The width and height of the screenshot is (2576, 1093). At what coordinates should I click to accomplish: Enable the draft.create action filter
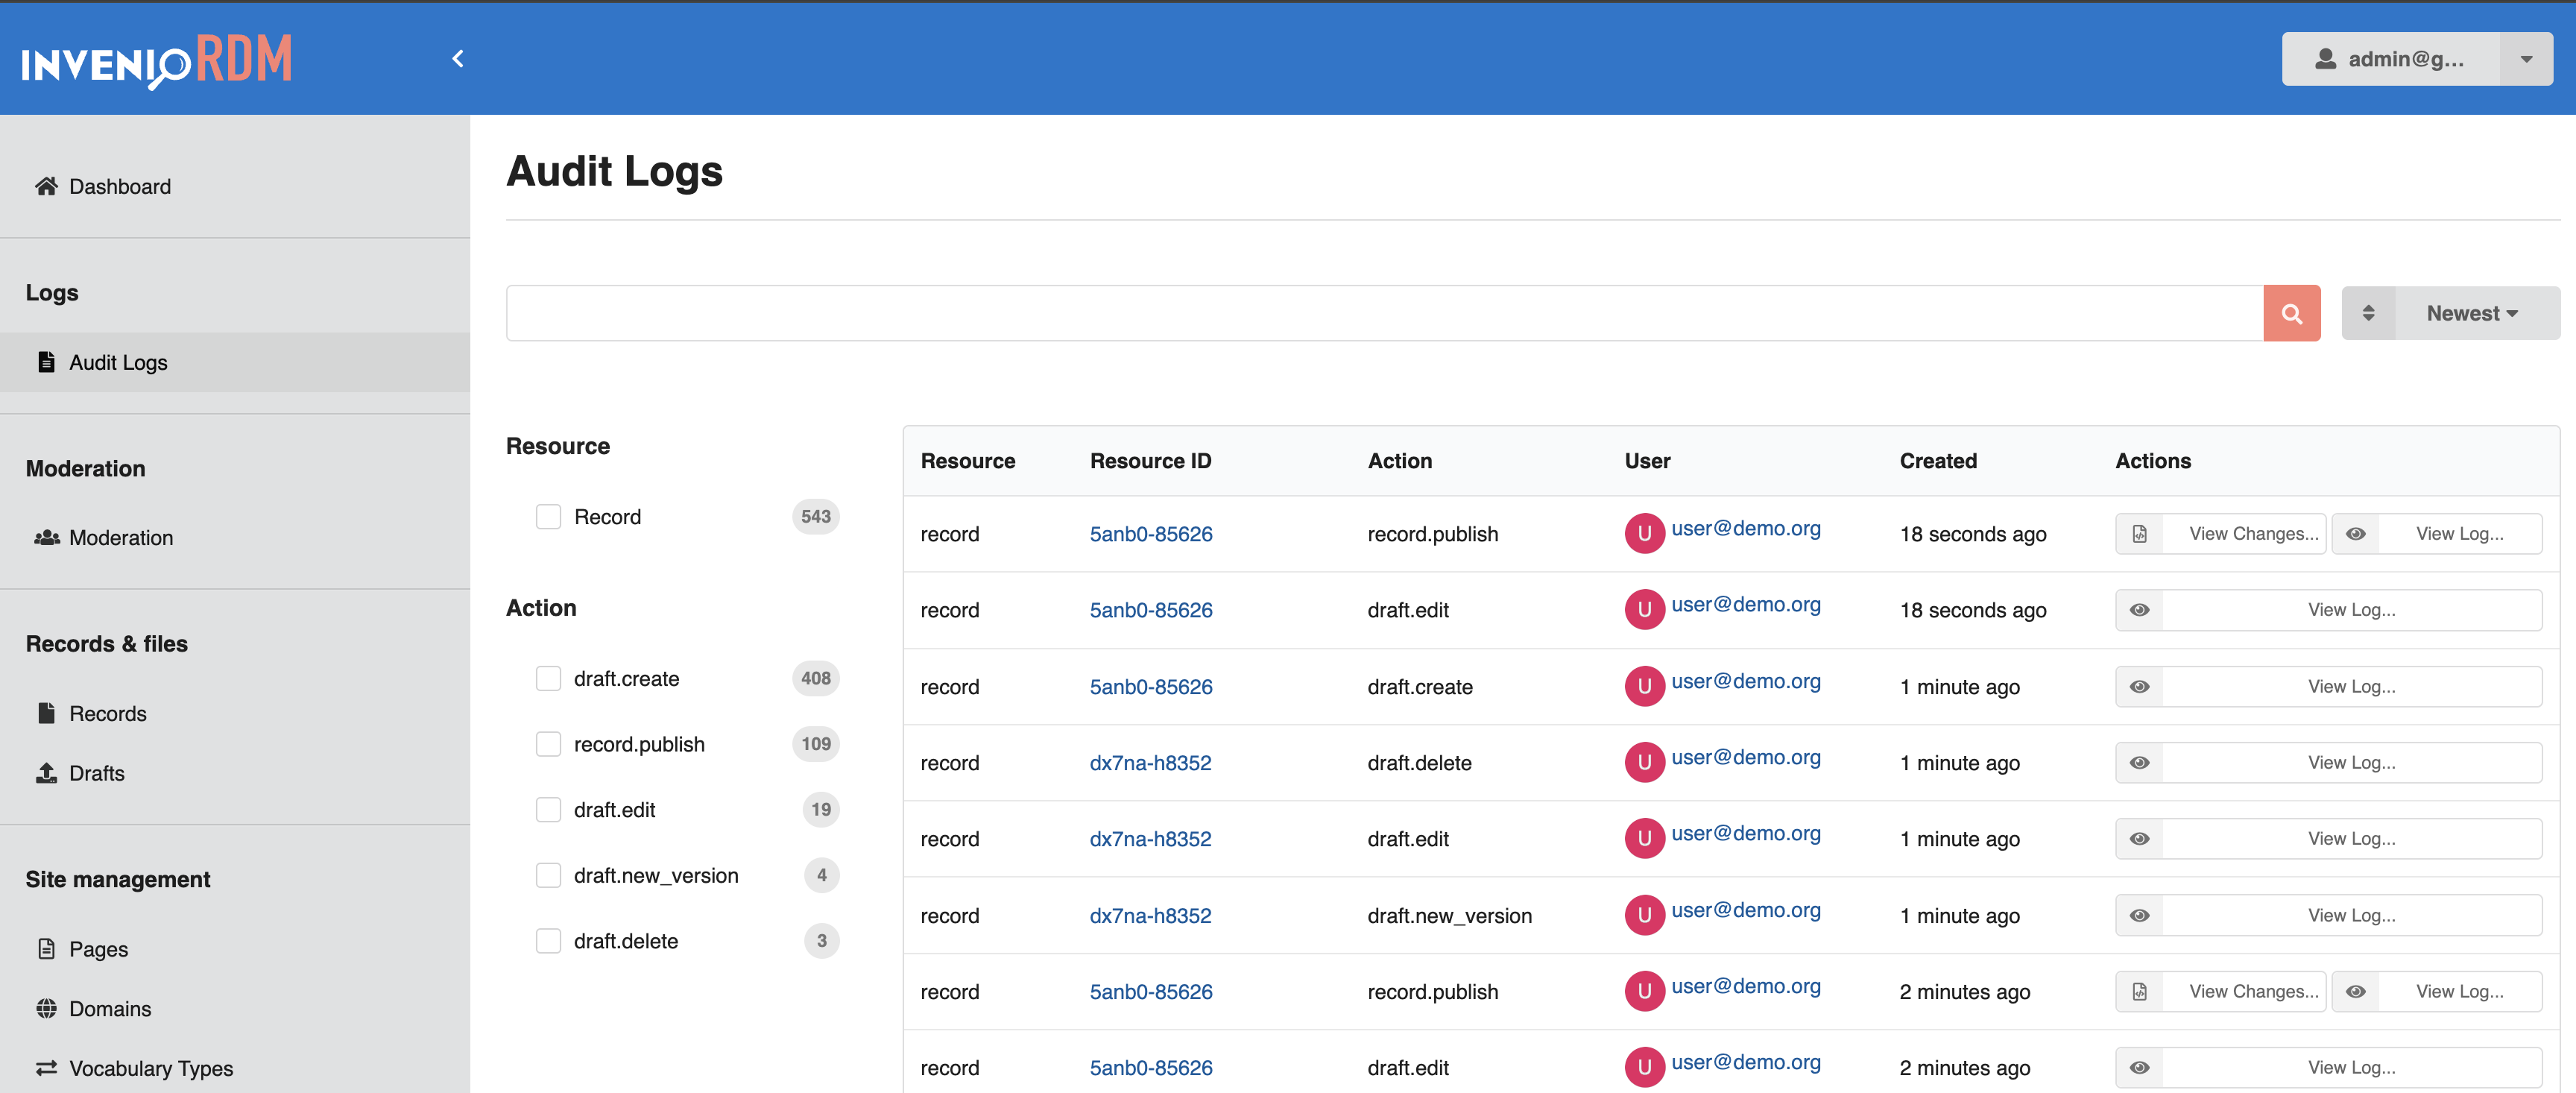pyautogui.click(x=548, y=679)
